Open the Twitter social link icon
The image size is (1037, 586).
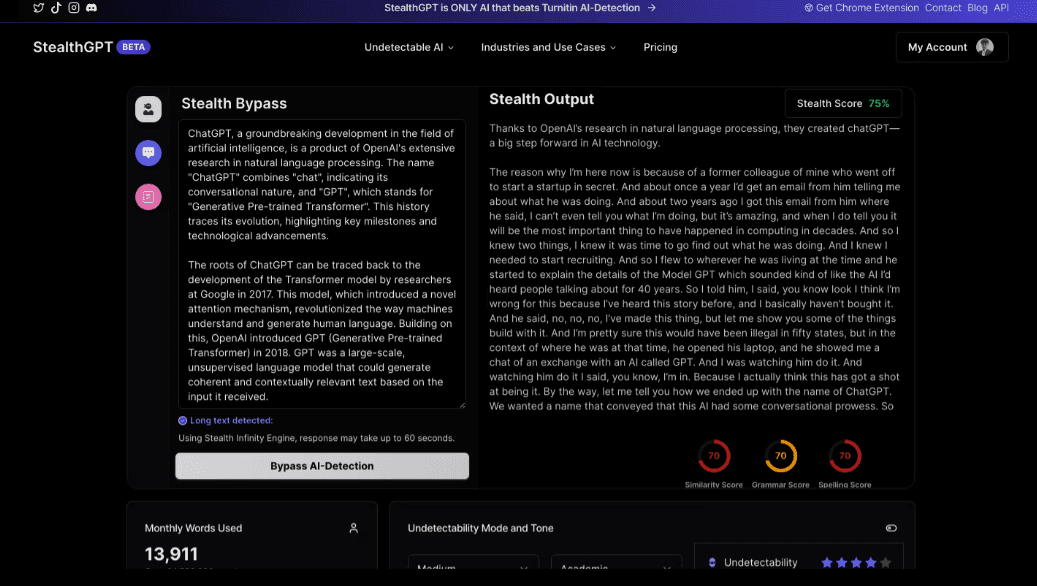(39, 8)
